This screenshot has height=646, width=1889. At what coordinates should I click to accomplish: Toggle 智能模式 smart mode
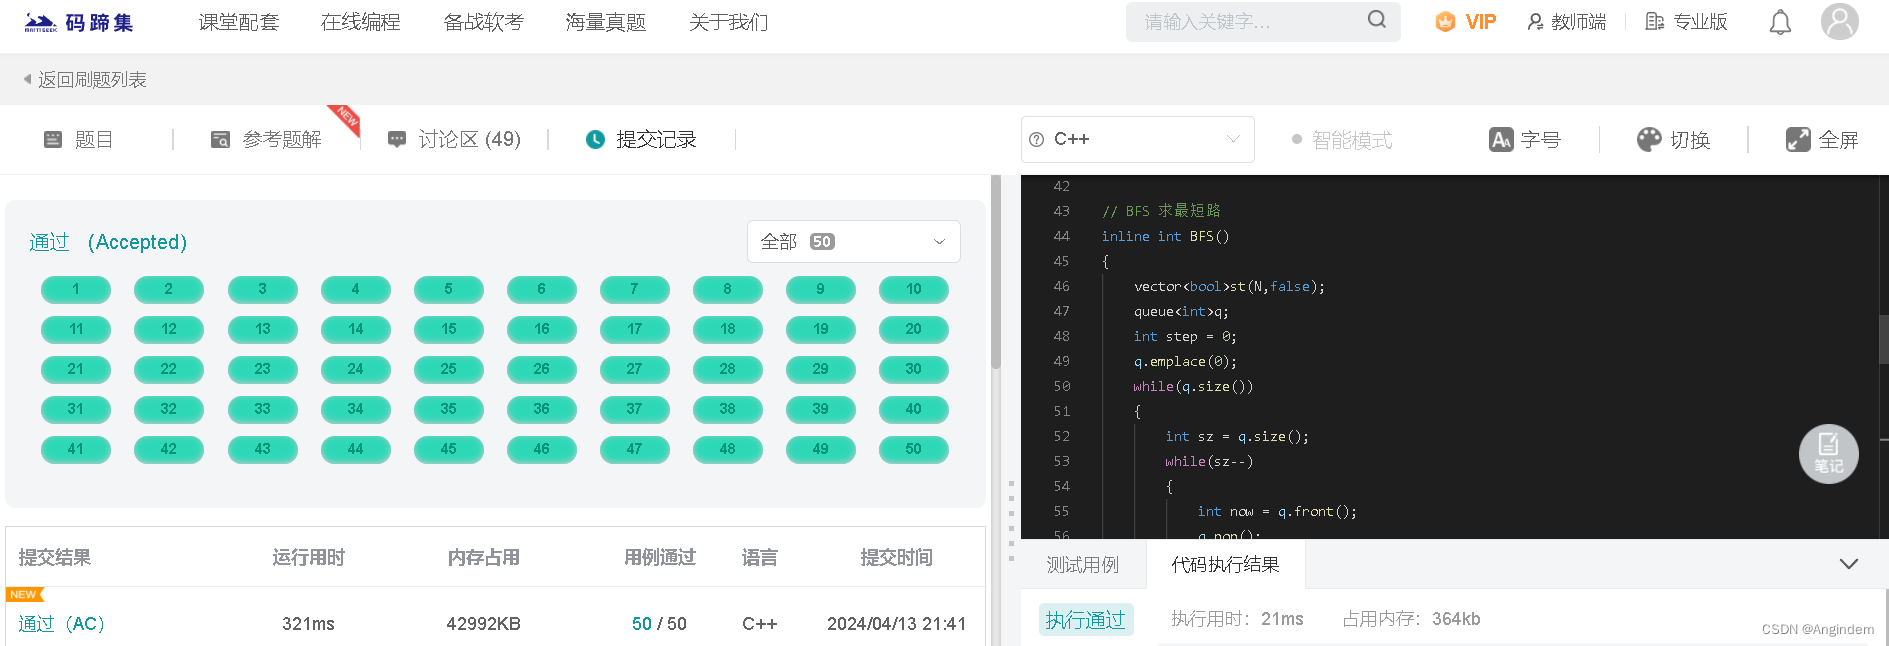point(1342,140)
